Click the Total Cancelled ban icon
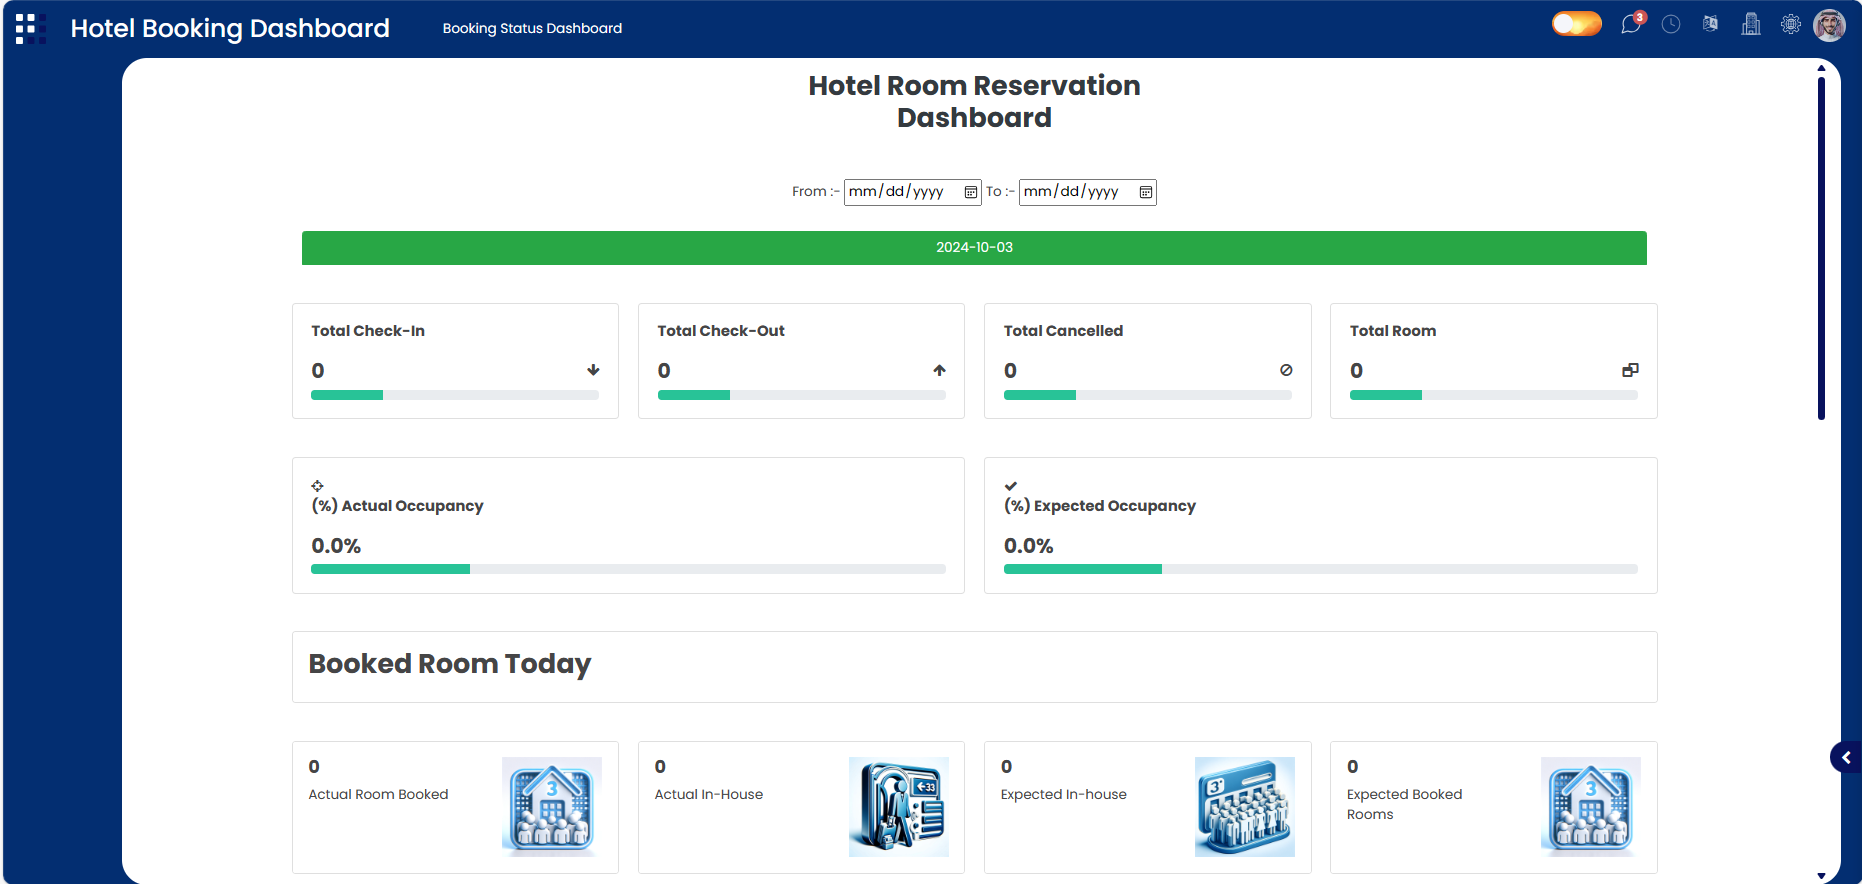The image size is (1862, 884). [x=1286, y=370]
